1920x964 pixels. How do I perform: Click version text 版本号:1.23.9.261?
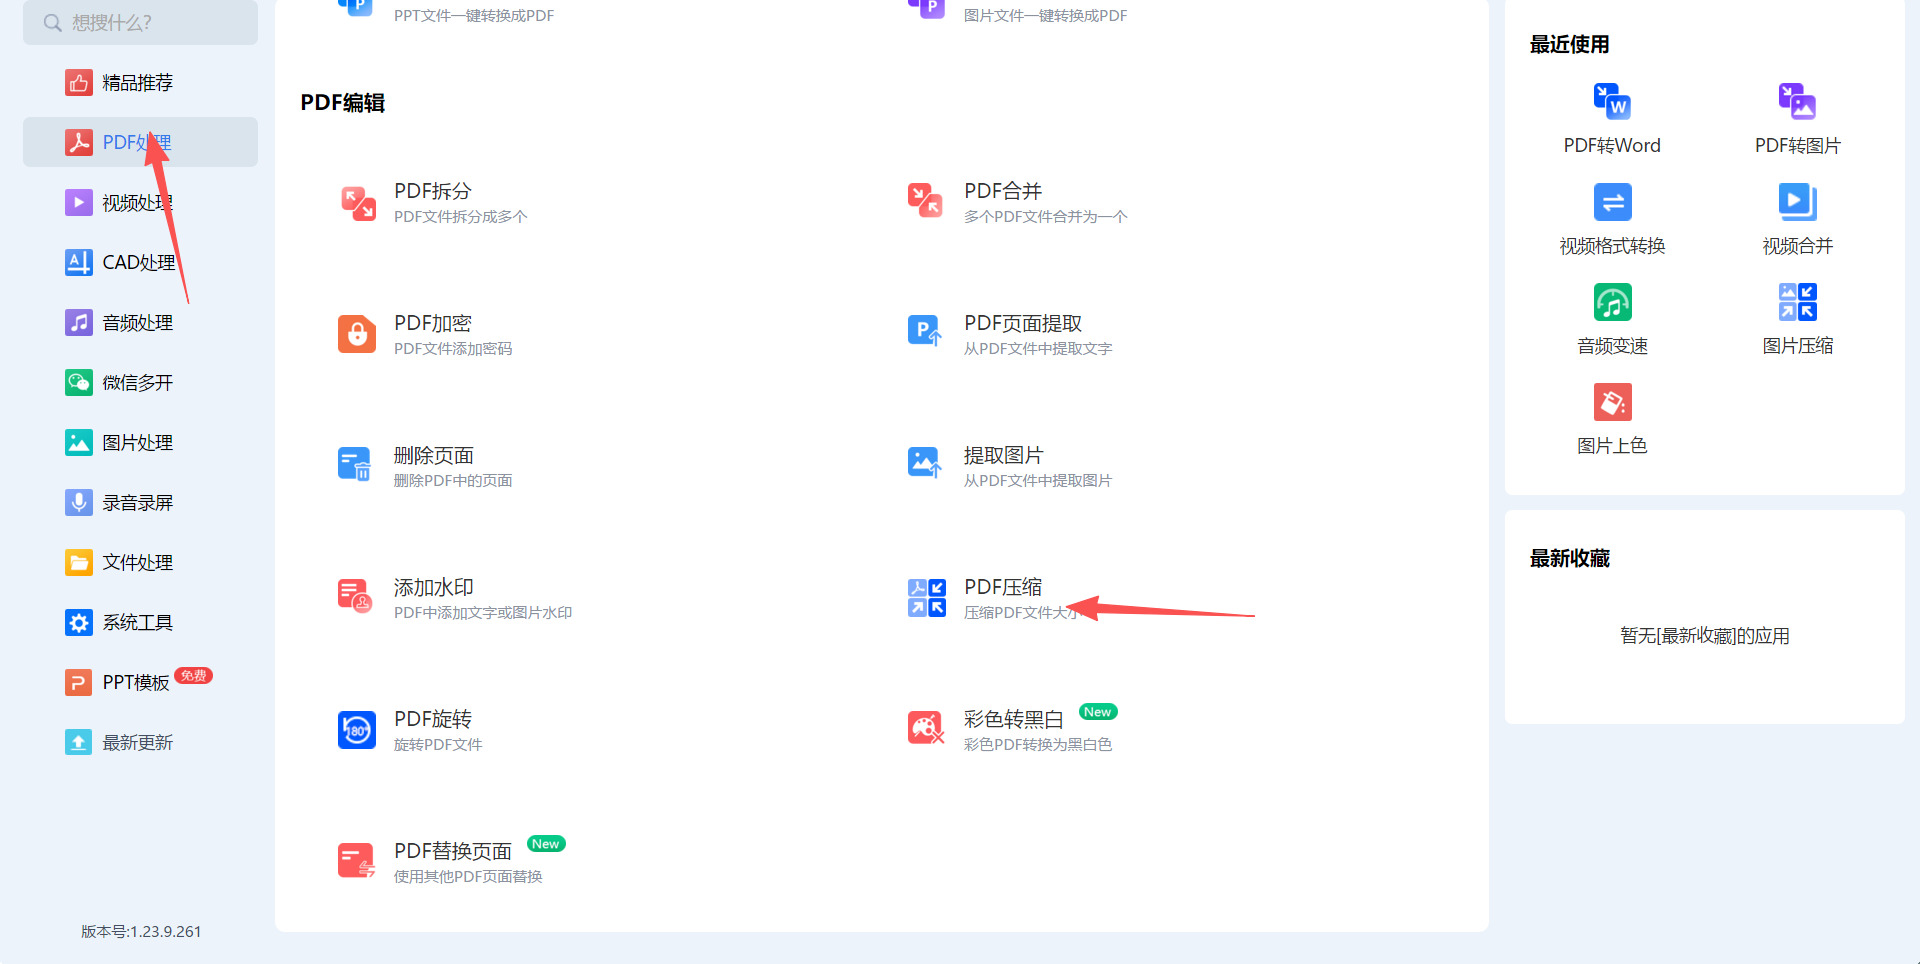click(141, 931)
